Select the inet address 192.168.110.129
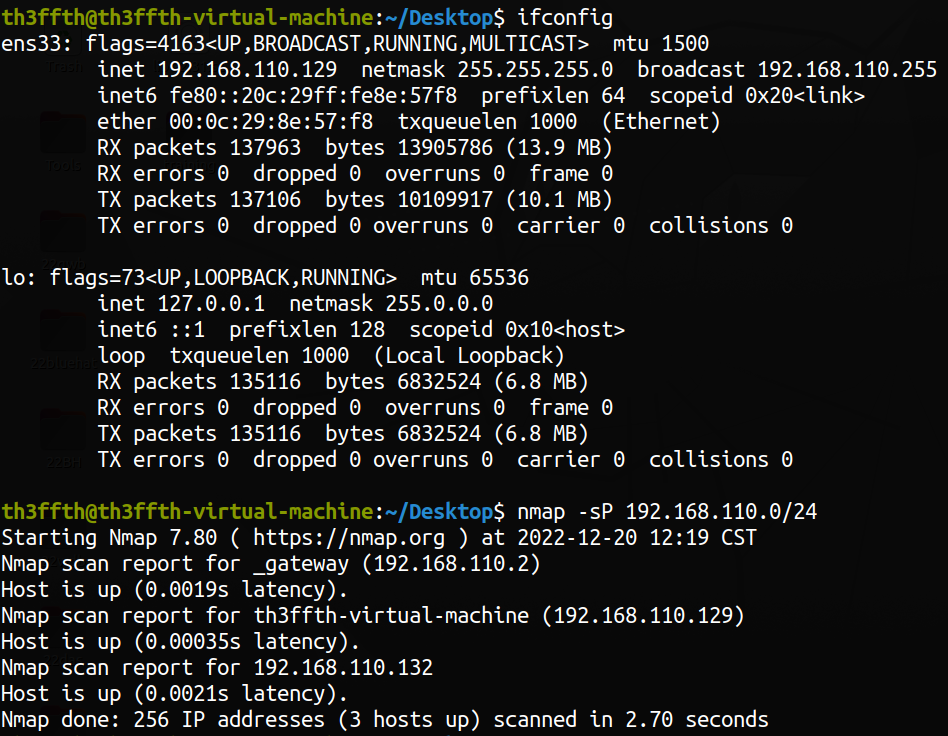The width and height of the screenshot is (948, 736). (247, 70)
